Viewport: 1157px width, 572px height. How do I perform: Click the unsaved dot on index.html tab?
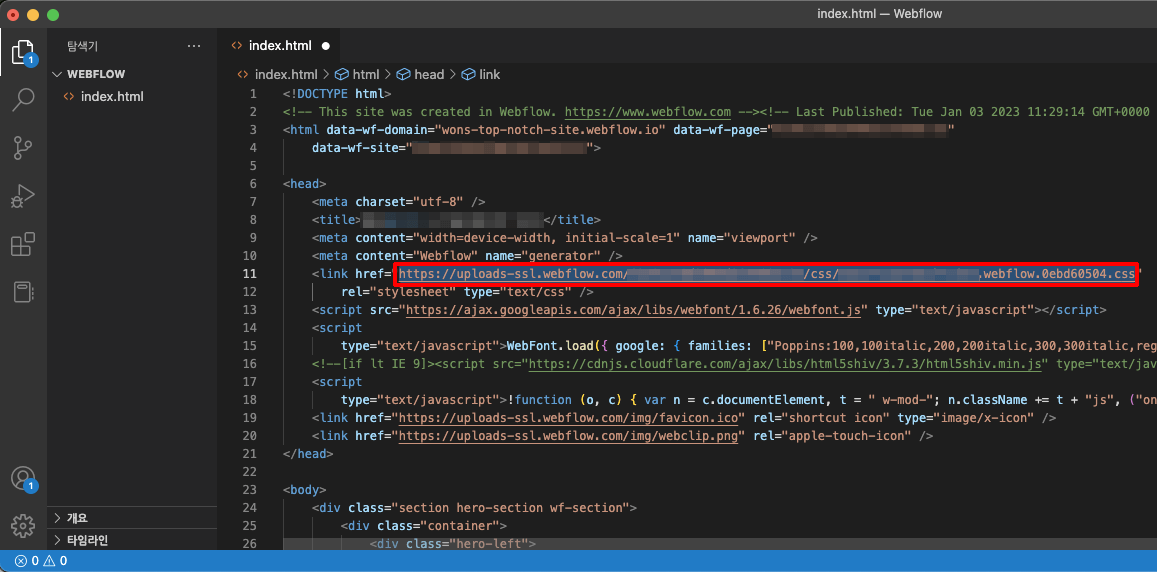point(325,46)
